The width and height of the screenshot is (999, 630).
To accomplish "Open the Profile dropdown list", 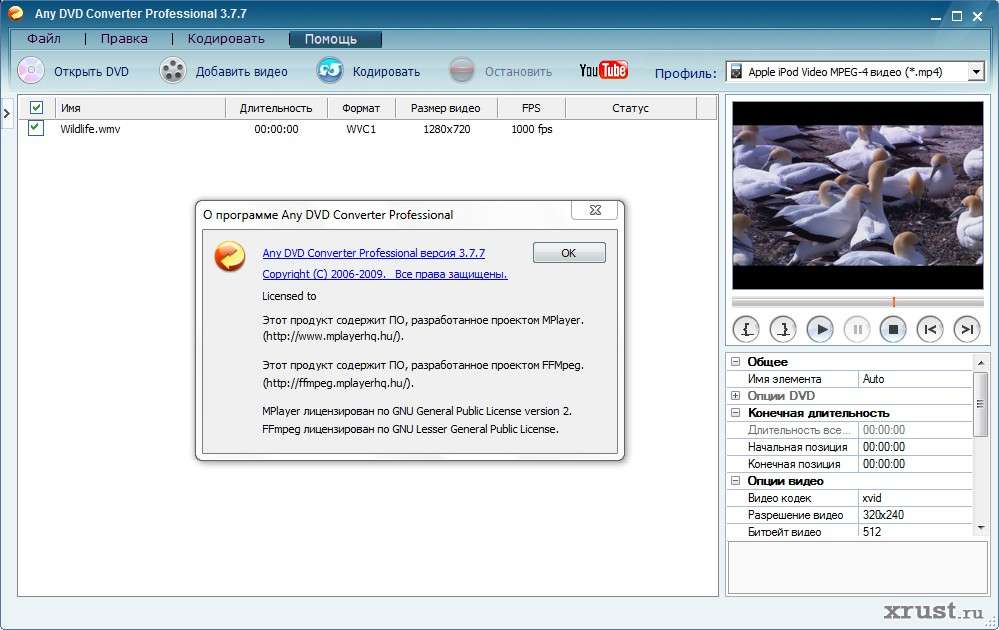I will point(976,71).
